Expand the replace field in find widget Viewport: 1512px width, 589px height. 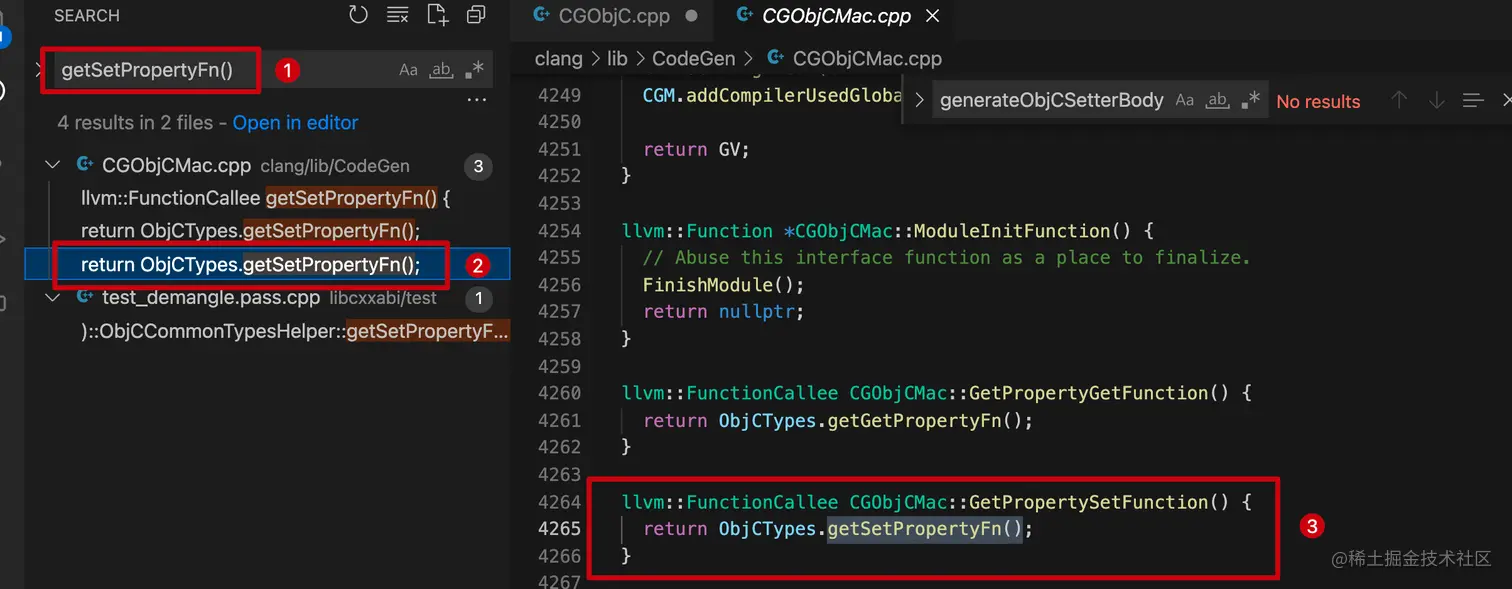tap(919, 99)
